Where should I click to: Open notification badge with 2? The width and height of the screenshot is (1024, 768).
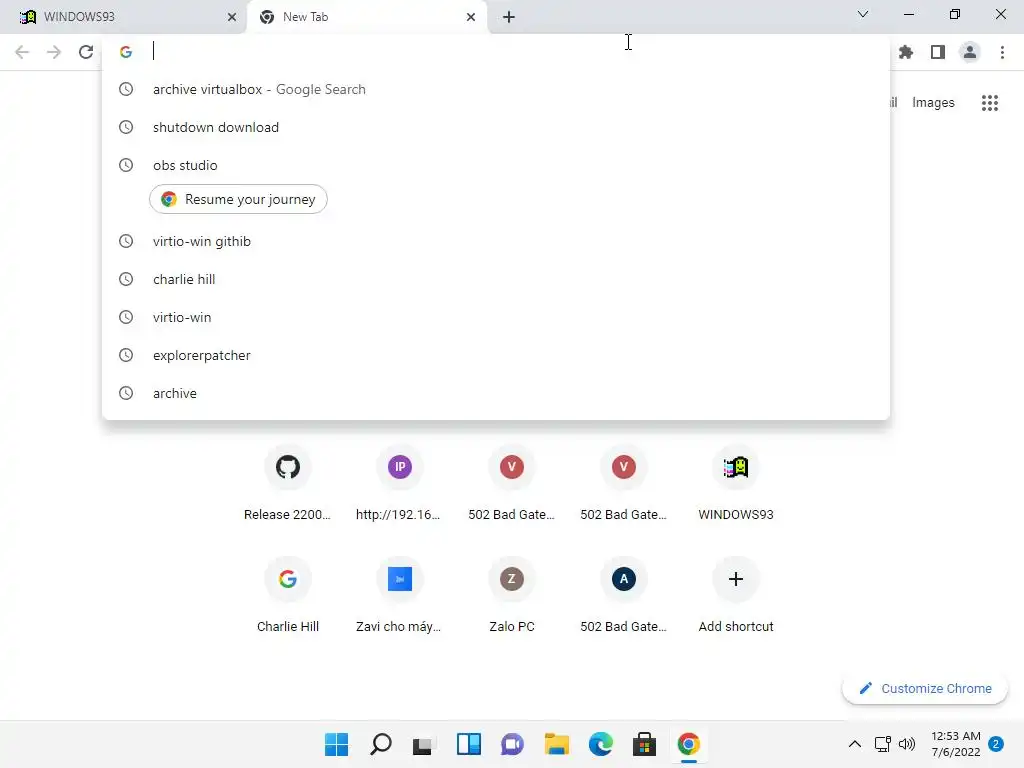[996, 744]
